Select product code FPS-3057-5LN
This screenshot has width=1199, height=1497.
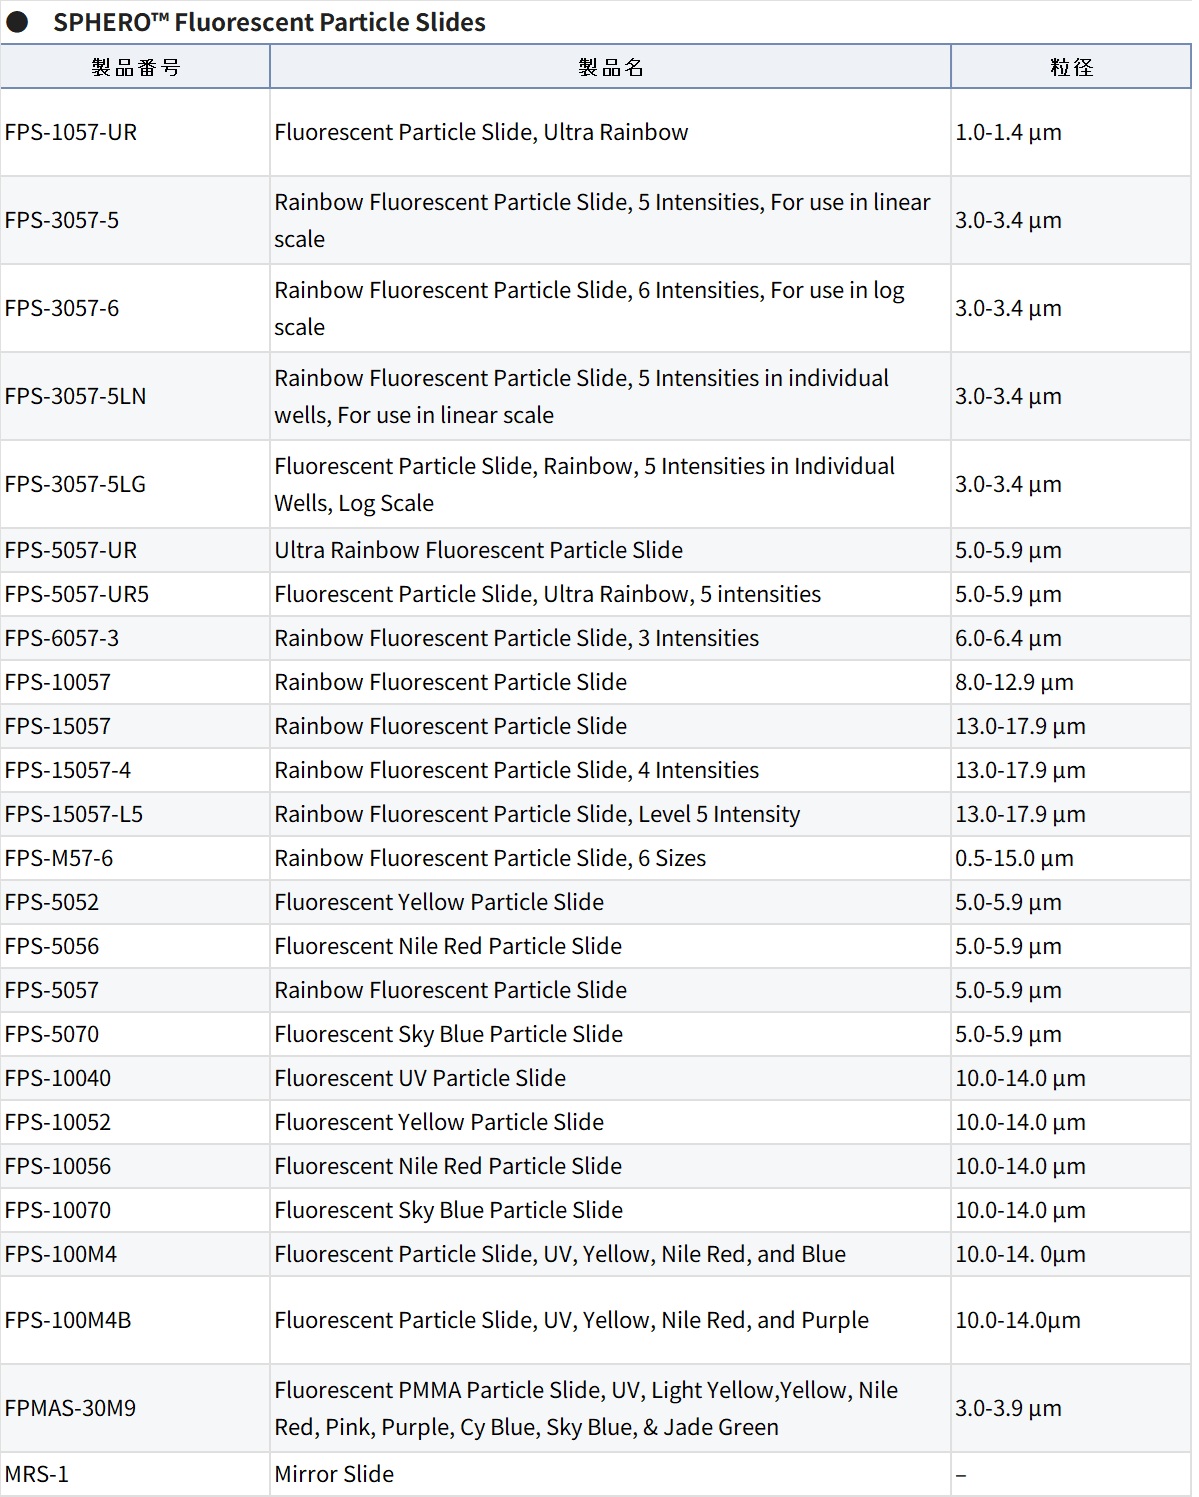(75, 396)
